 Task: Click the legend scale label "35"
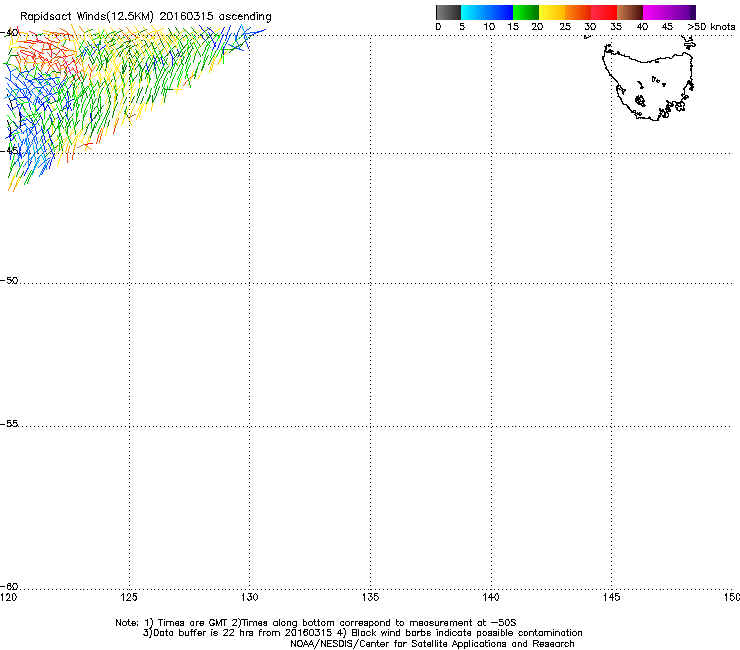coord(616,27)
